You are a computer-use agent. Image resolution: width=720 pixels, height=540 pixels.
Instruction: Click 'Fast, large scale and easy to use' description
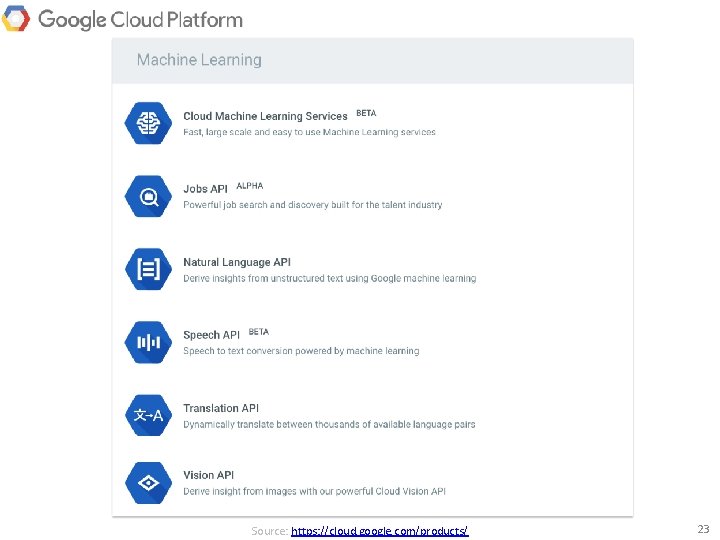(x=309, y=132)
